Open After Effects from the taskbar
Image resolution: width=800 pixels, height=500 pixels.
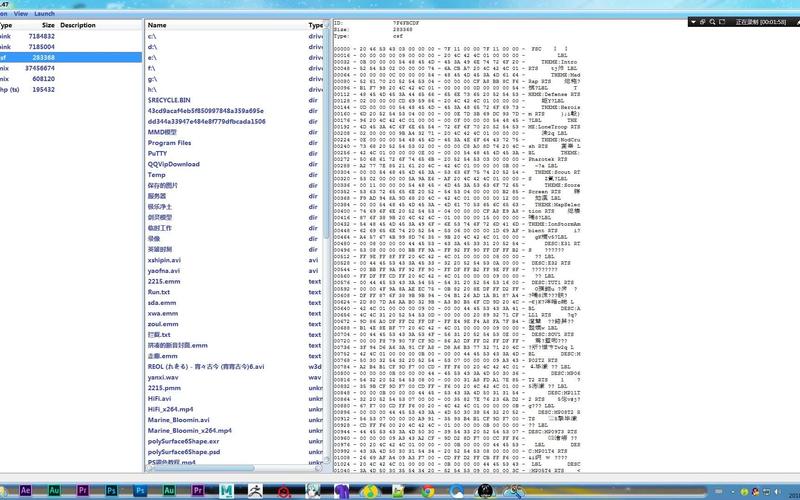(x=25, y=491)
